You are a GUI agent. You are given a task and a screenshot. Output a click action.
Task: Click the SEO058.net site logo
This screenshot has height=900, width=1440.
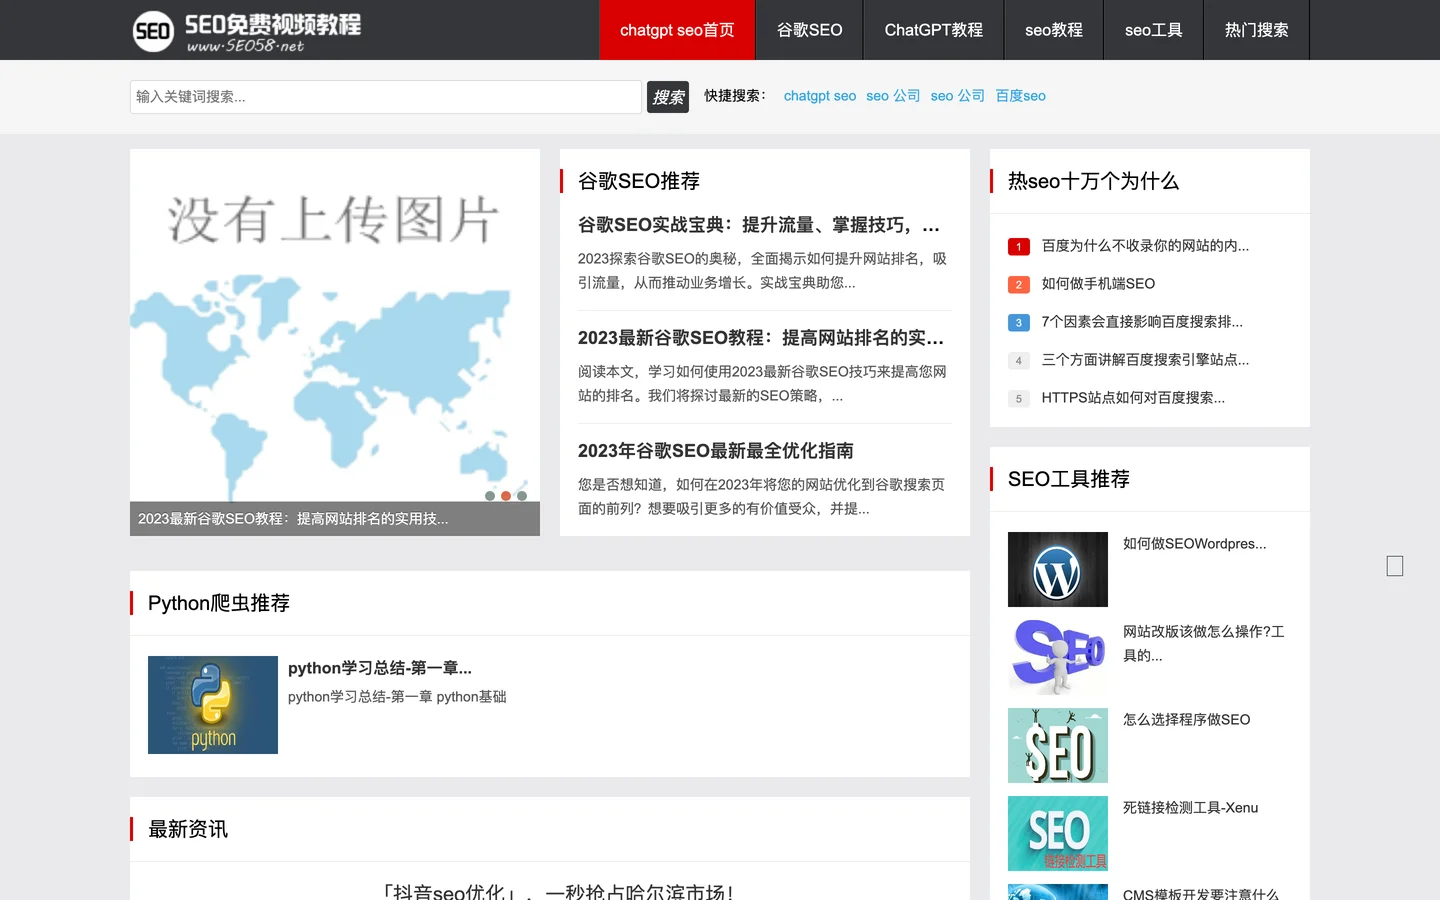247,31
